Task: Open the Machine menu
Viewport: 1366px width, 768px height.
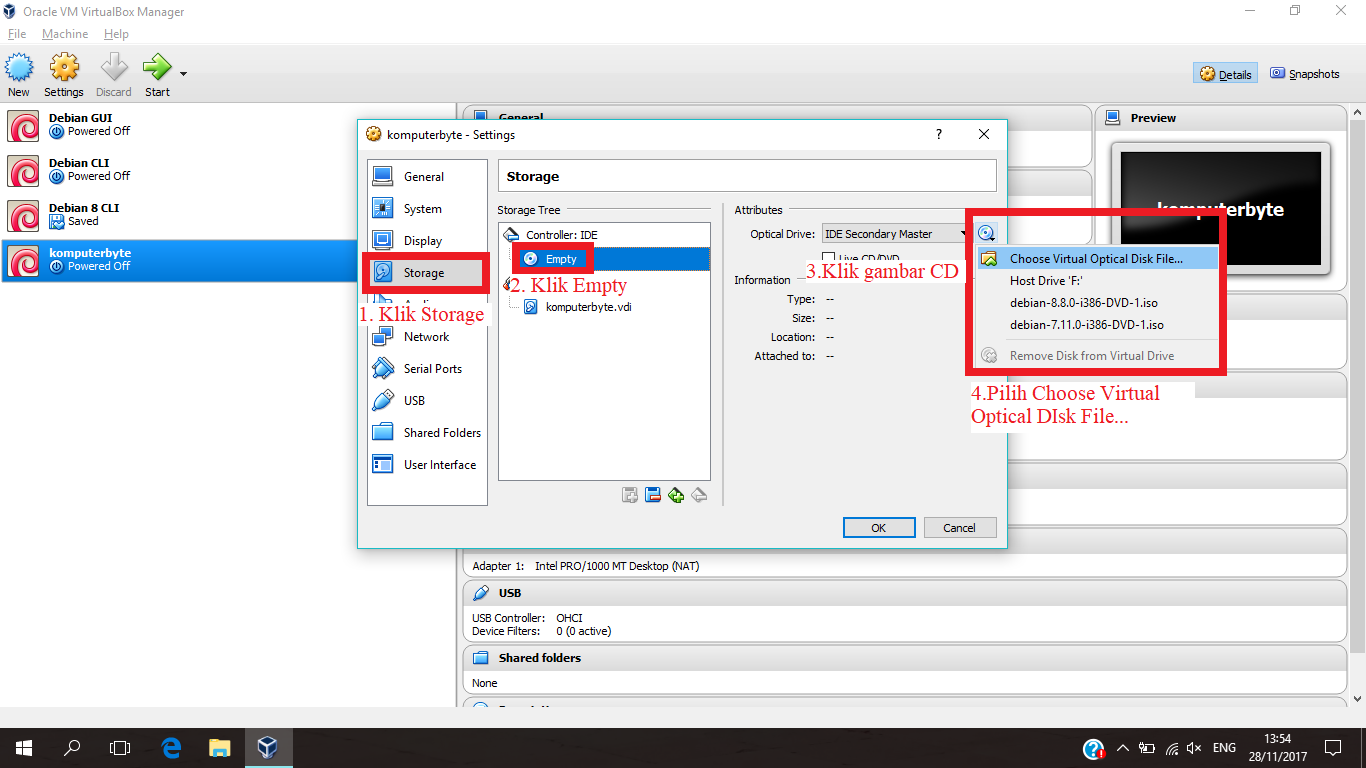Action: (65, 34)
